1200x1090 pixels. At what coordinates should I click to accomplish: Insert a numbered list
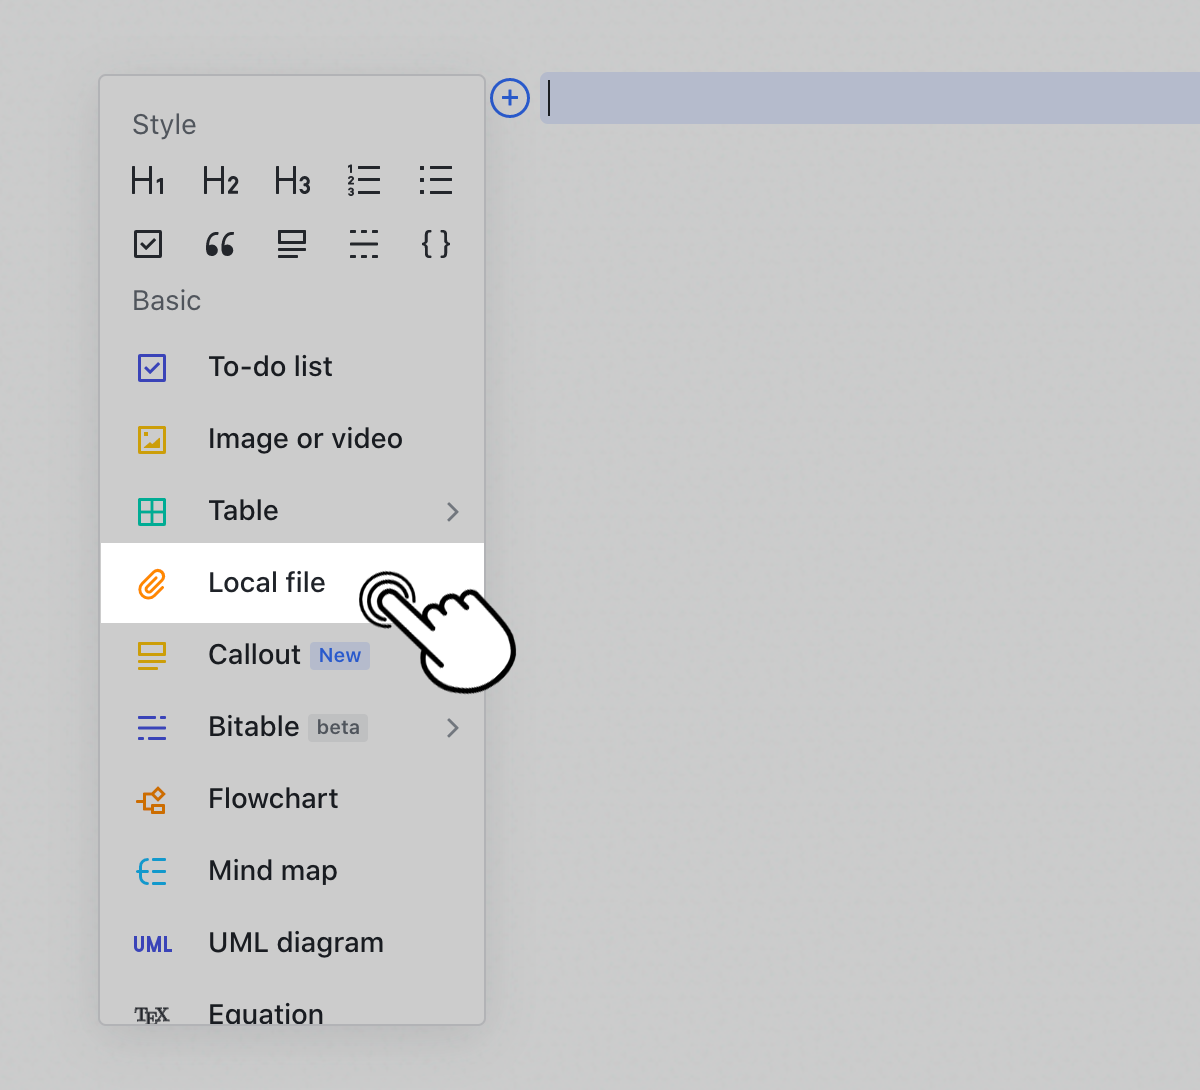[x=364, y=181]
